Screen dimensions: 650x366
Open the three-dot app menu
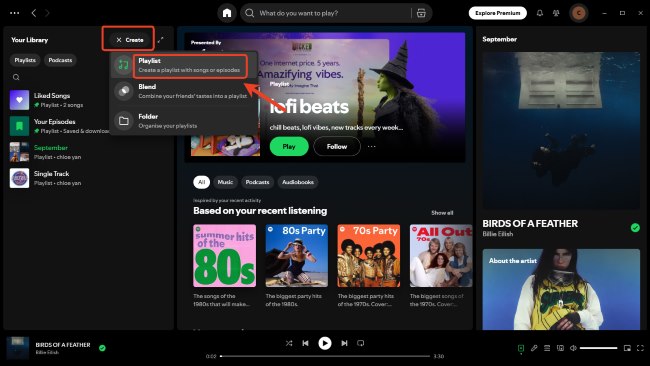tap(15, 13)
